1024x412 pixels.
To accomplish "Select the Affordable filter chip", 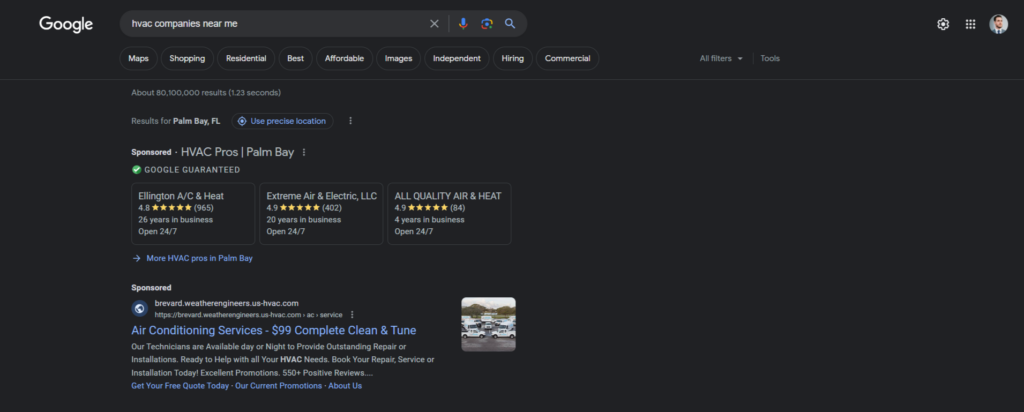I will click(345, 58).
